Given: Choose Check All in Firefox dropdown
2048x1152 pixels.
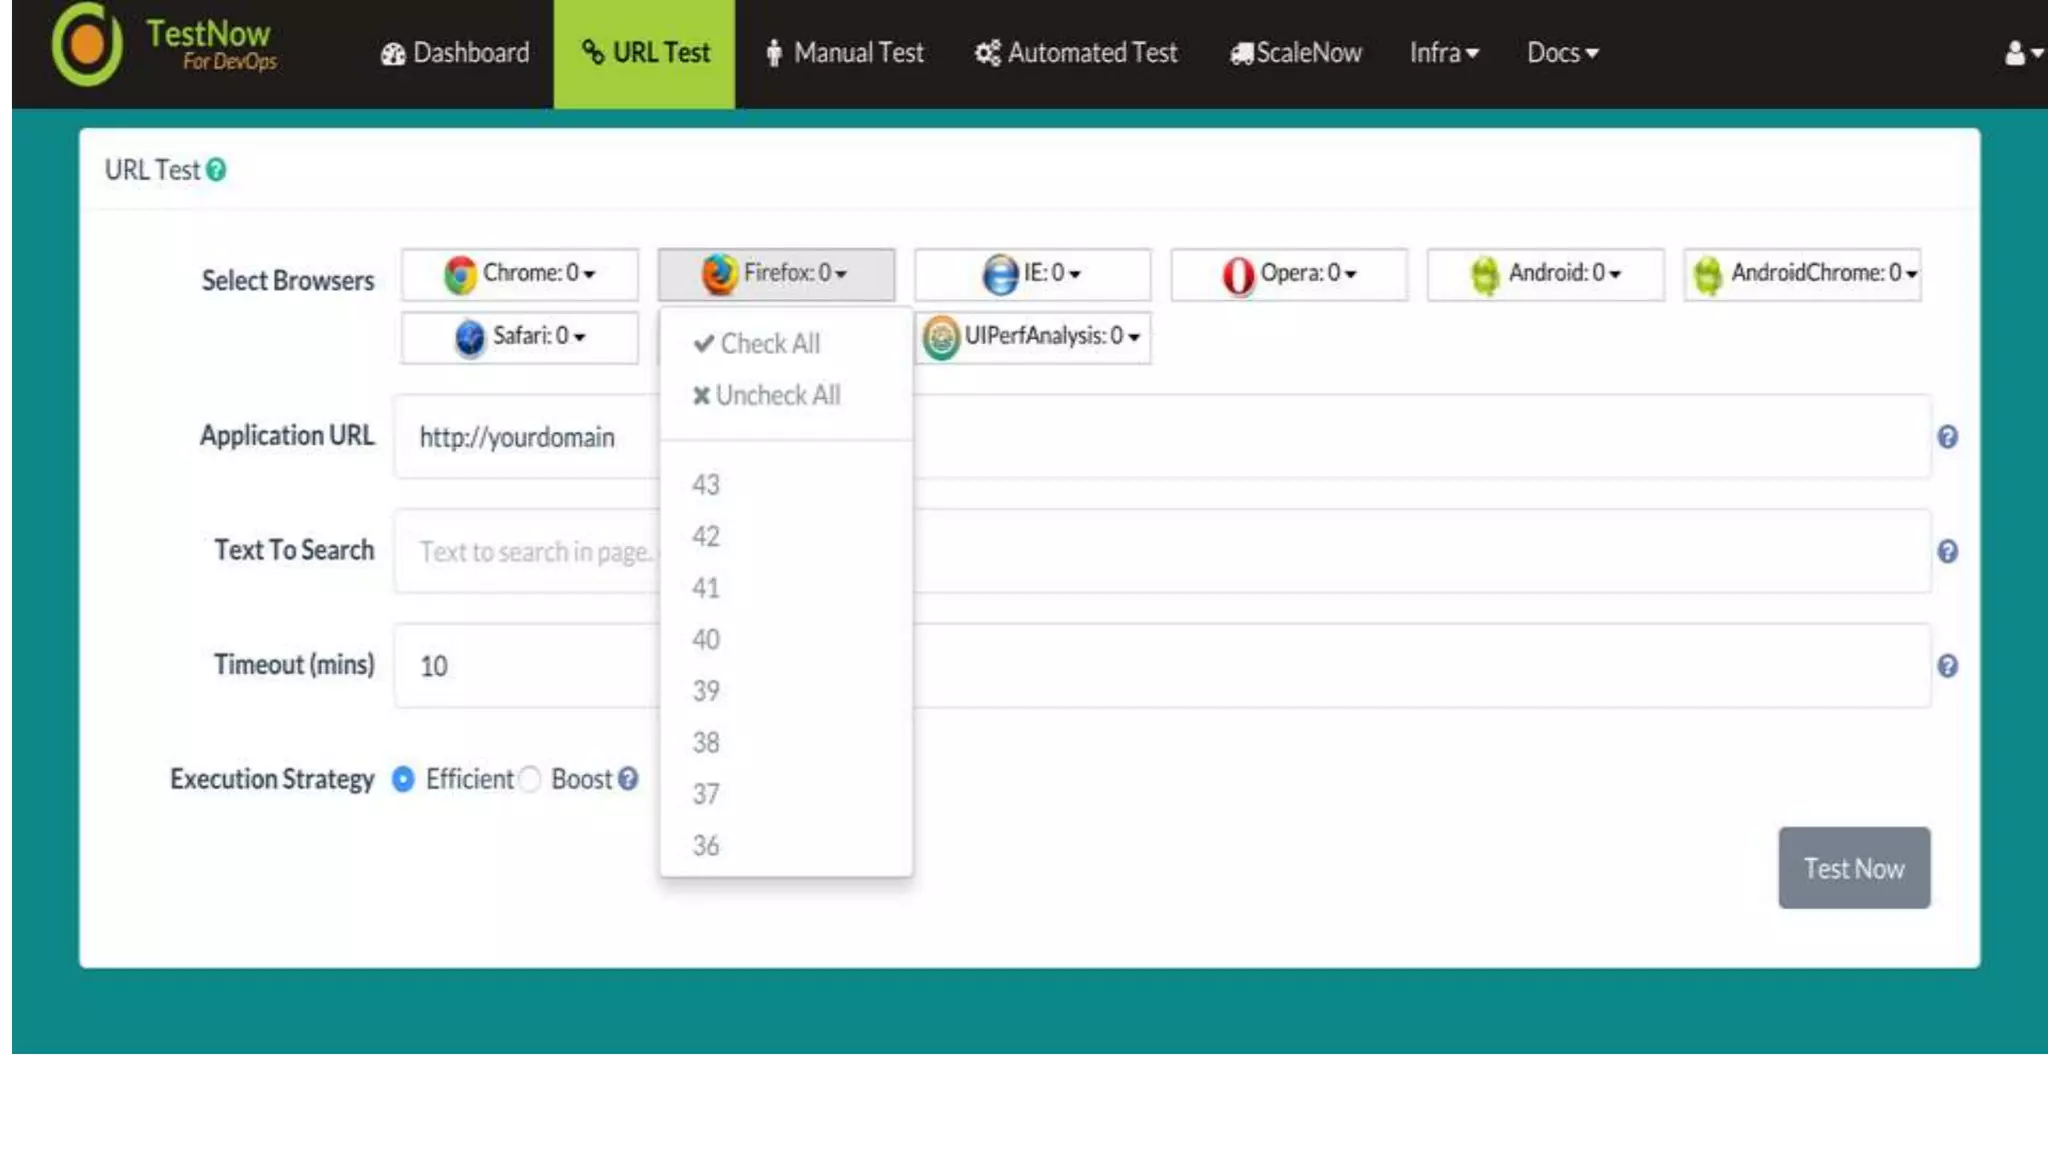Looking at the screenshot, I should (757, 344).
